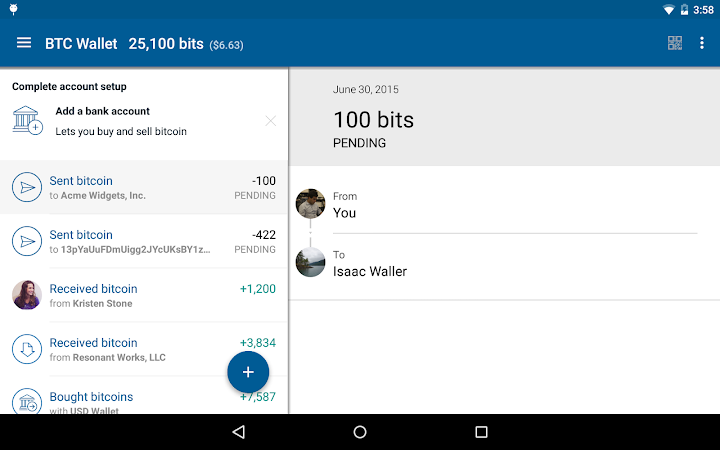The height and width of the screenshot is (450, 720).
Task: Tap the plus floating action button
Action: 248,372
